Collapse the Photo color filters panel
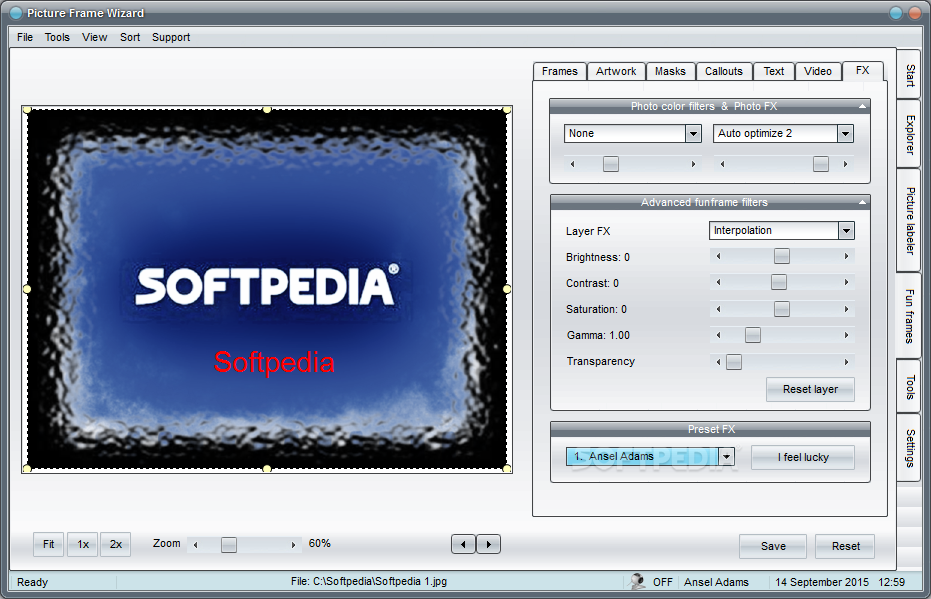 pyautogui.click(x=862, y=106)
